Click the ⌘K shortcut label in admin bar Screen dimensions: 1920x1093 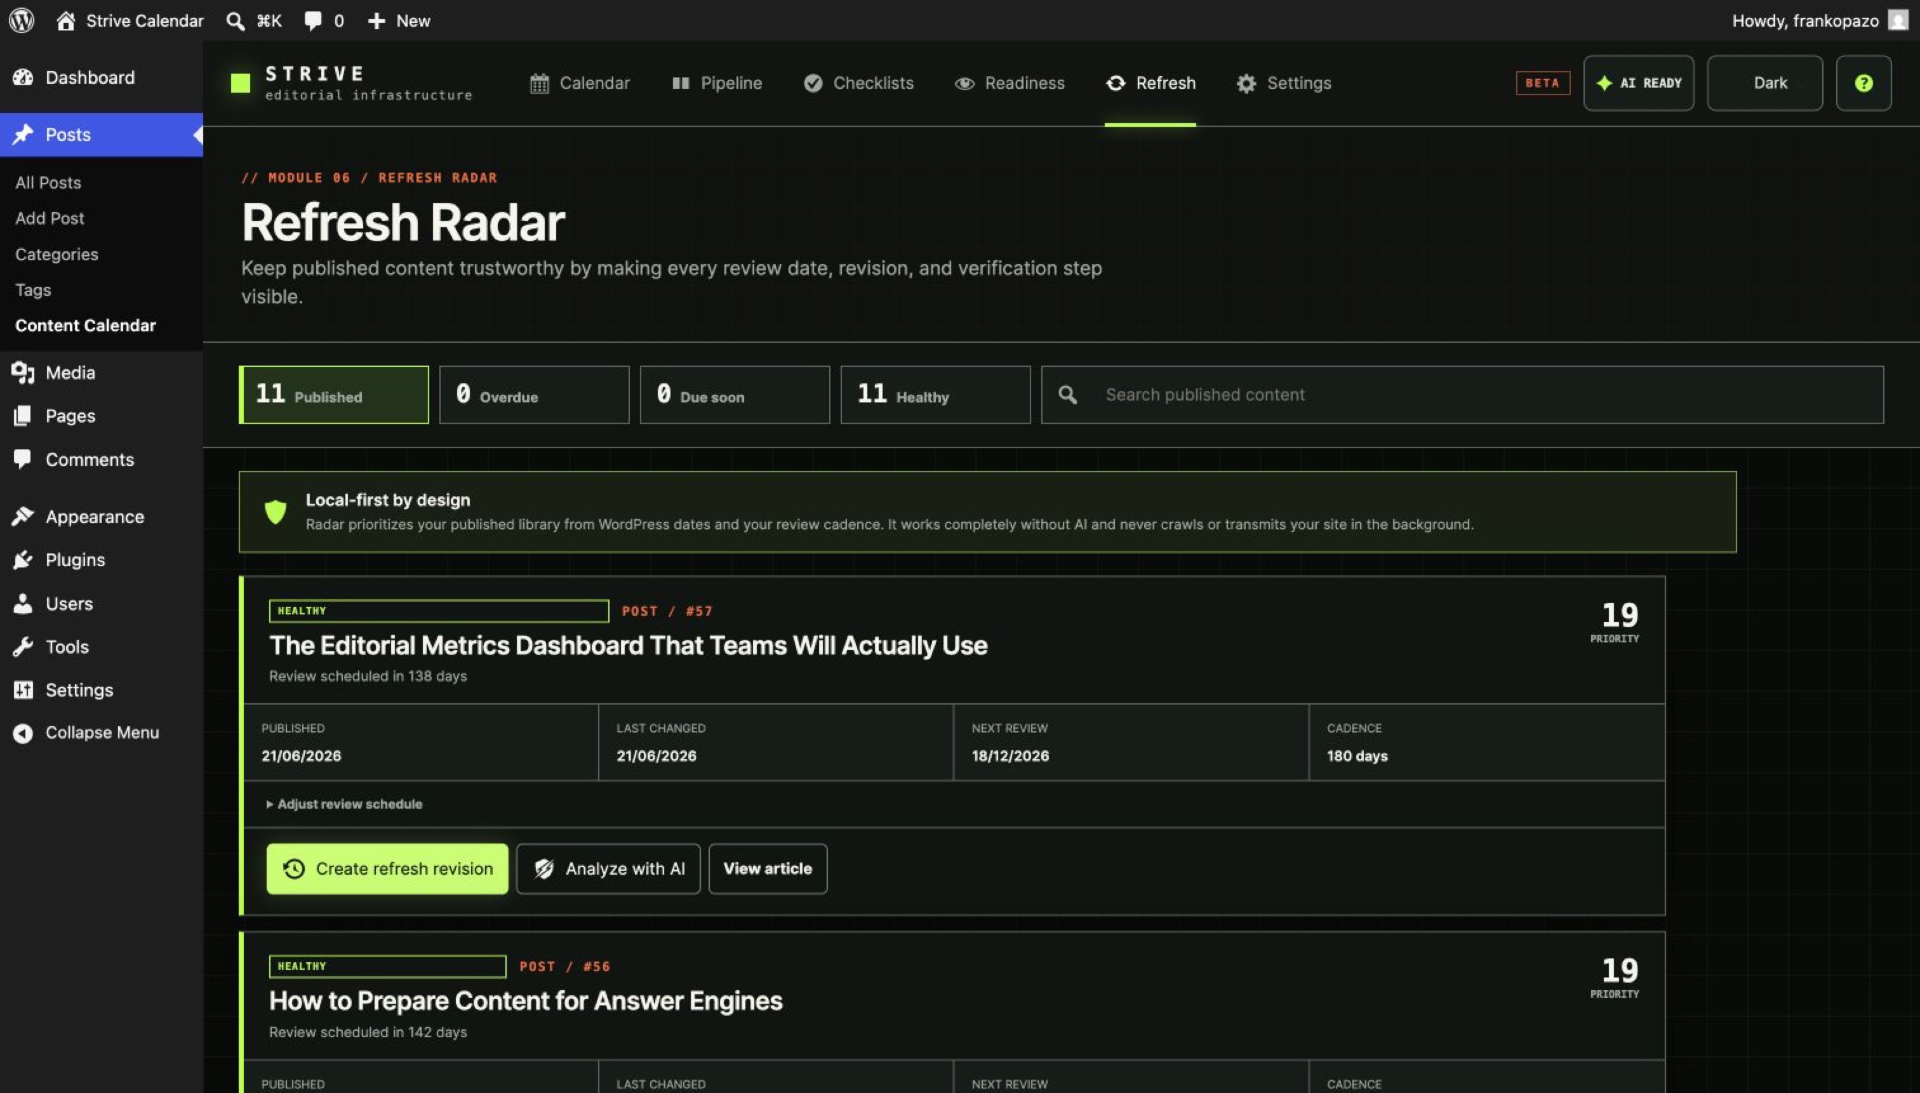[269, 21]
